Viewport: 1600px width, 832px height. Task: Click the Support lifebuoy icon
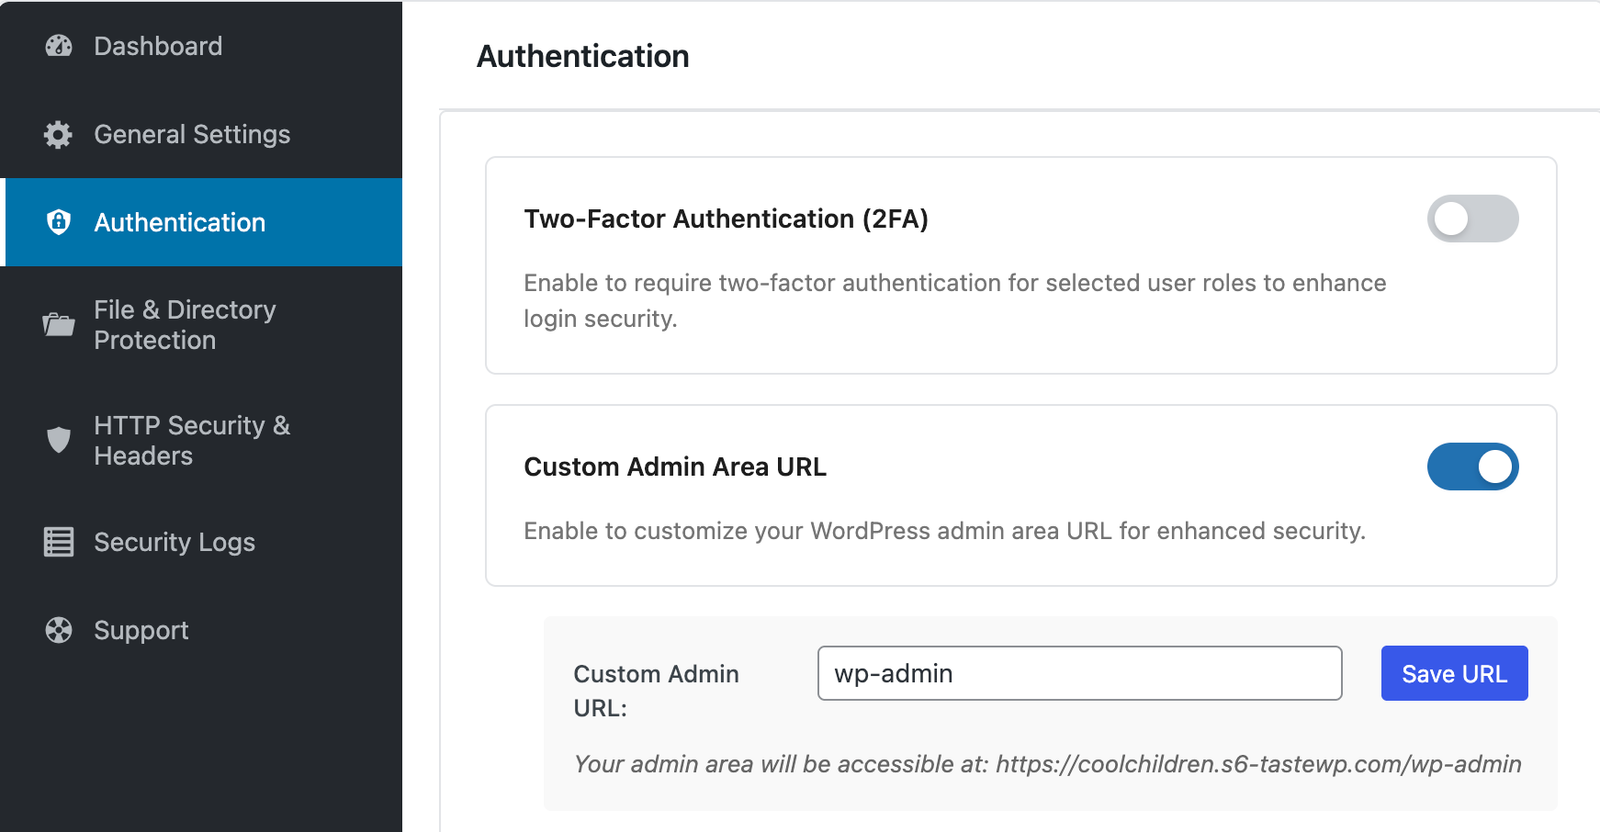[59, 630]
